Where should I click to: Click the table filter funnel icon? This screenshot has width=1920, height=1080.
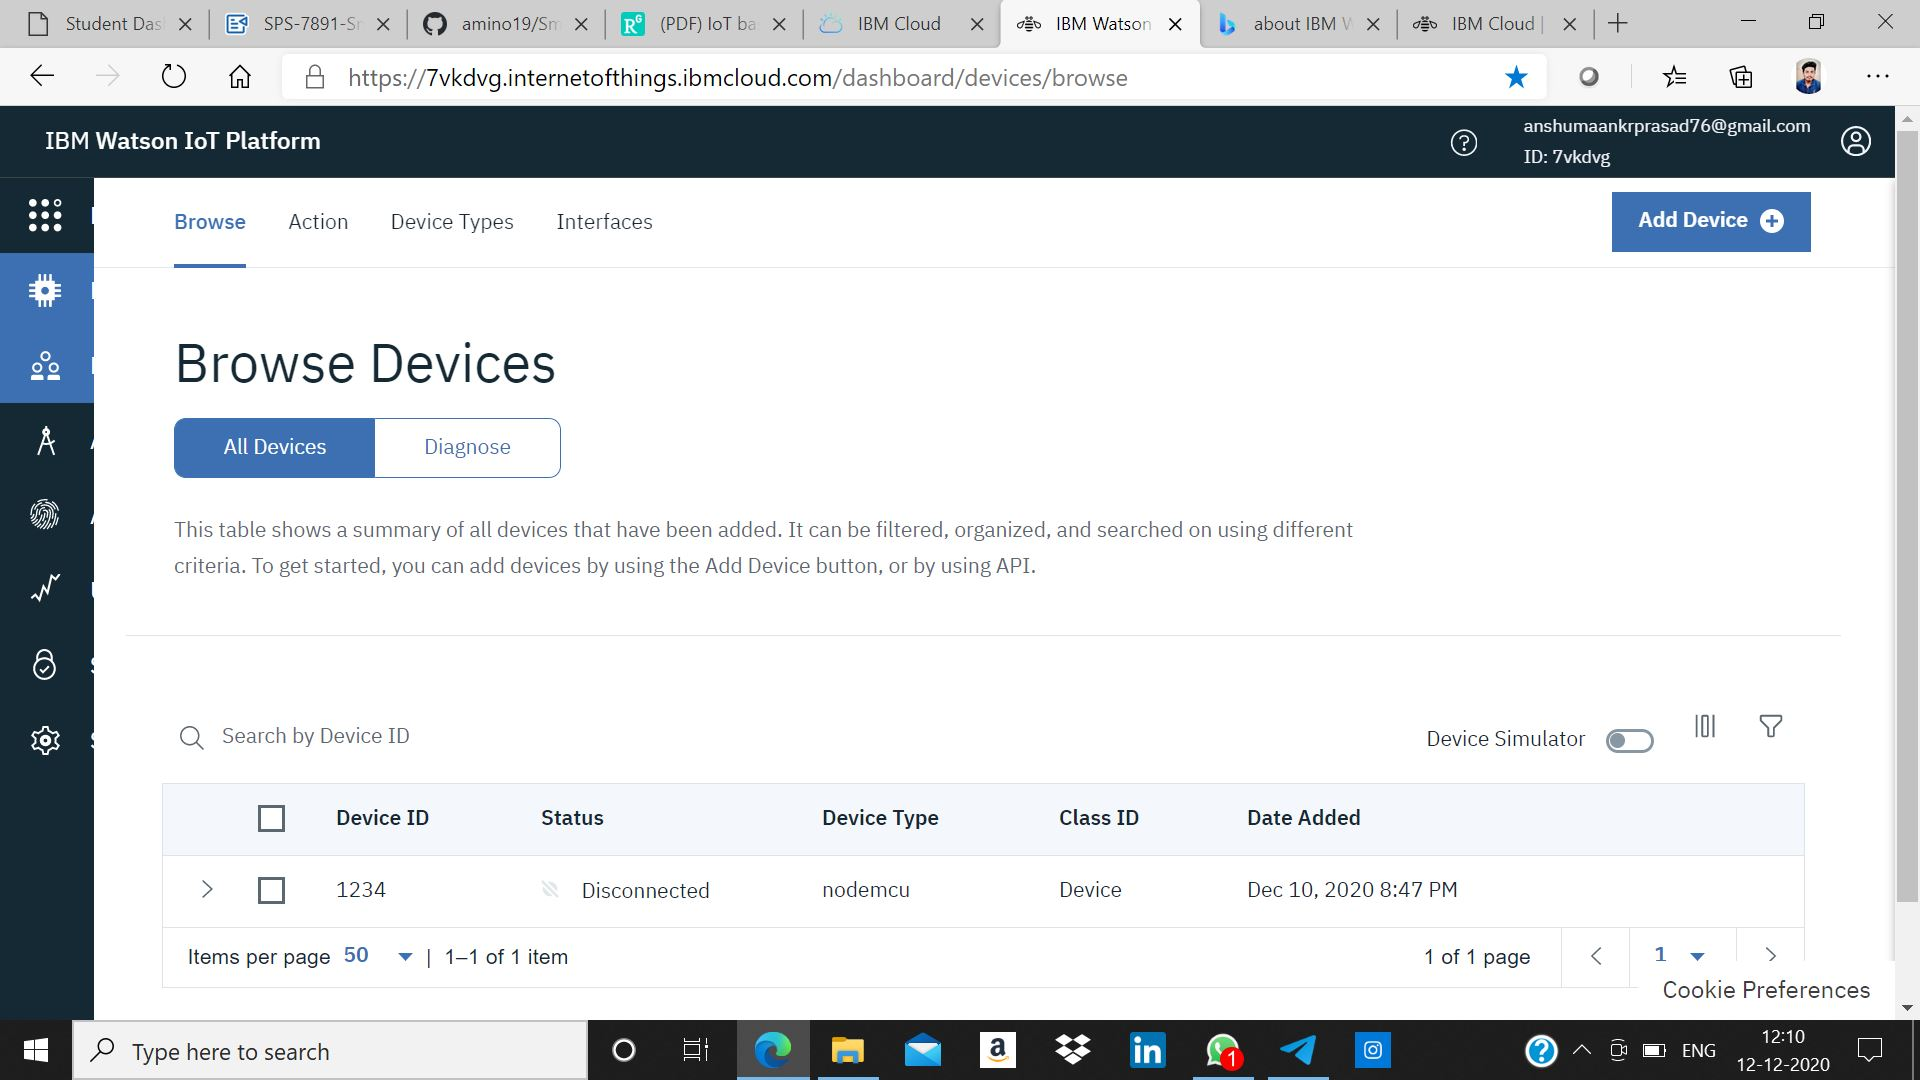point(1770,726)
